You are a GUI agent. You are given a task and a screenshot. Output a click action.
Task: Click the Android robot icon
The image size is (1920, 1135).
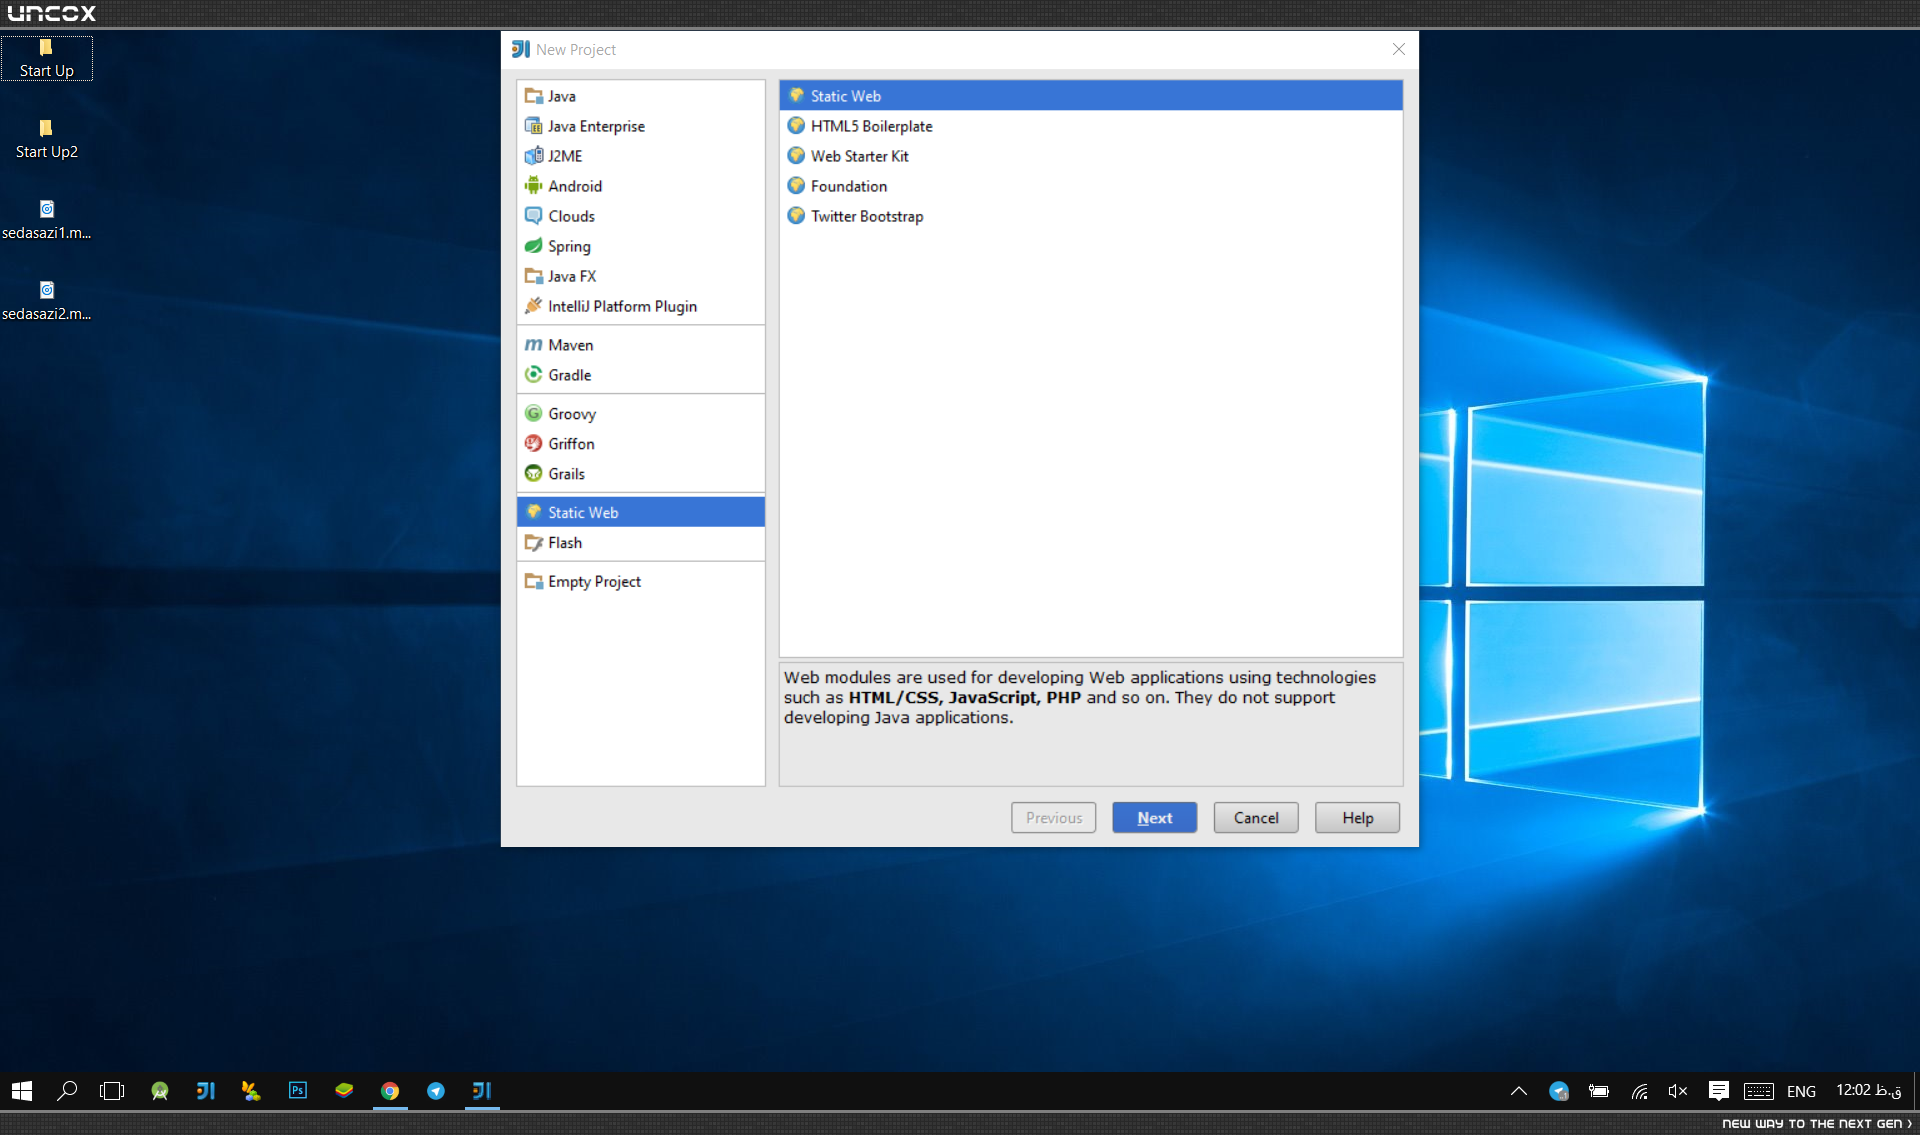(534, 186)
